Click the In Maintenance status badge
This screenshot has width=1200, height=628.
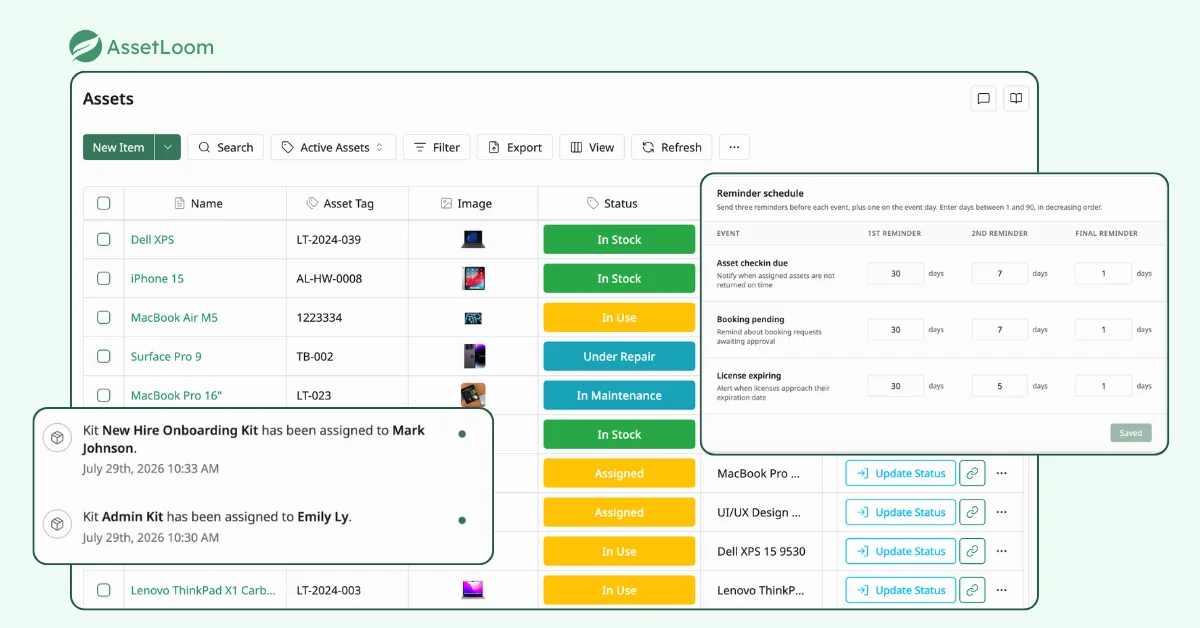[619, 395]
